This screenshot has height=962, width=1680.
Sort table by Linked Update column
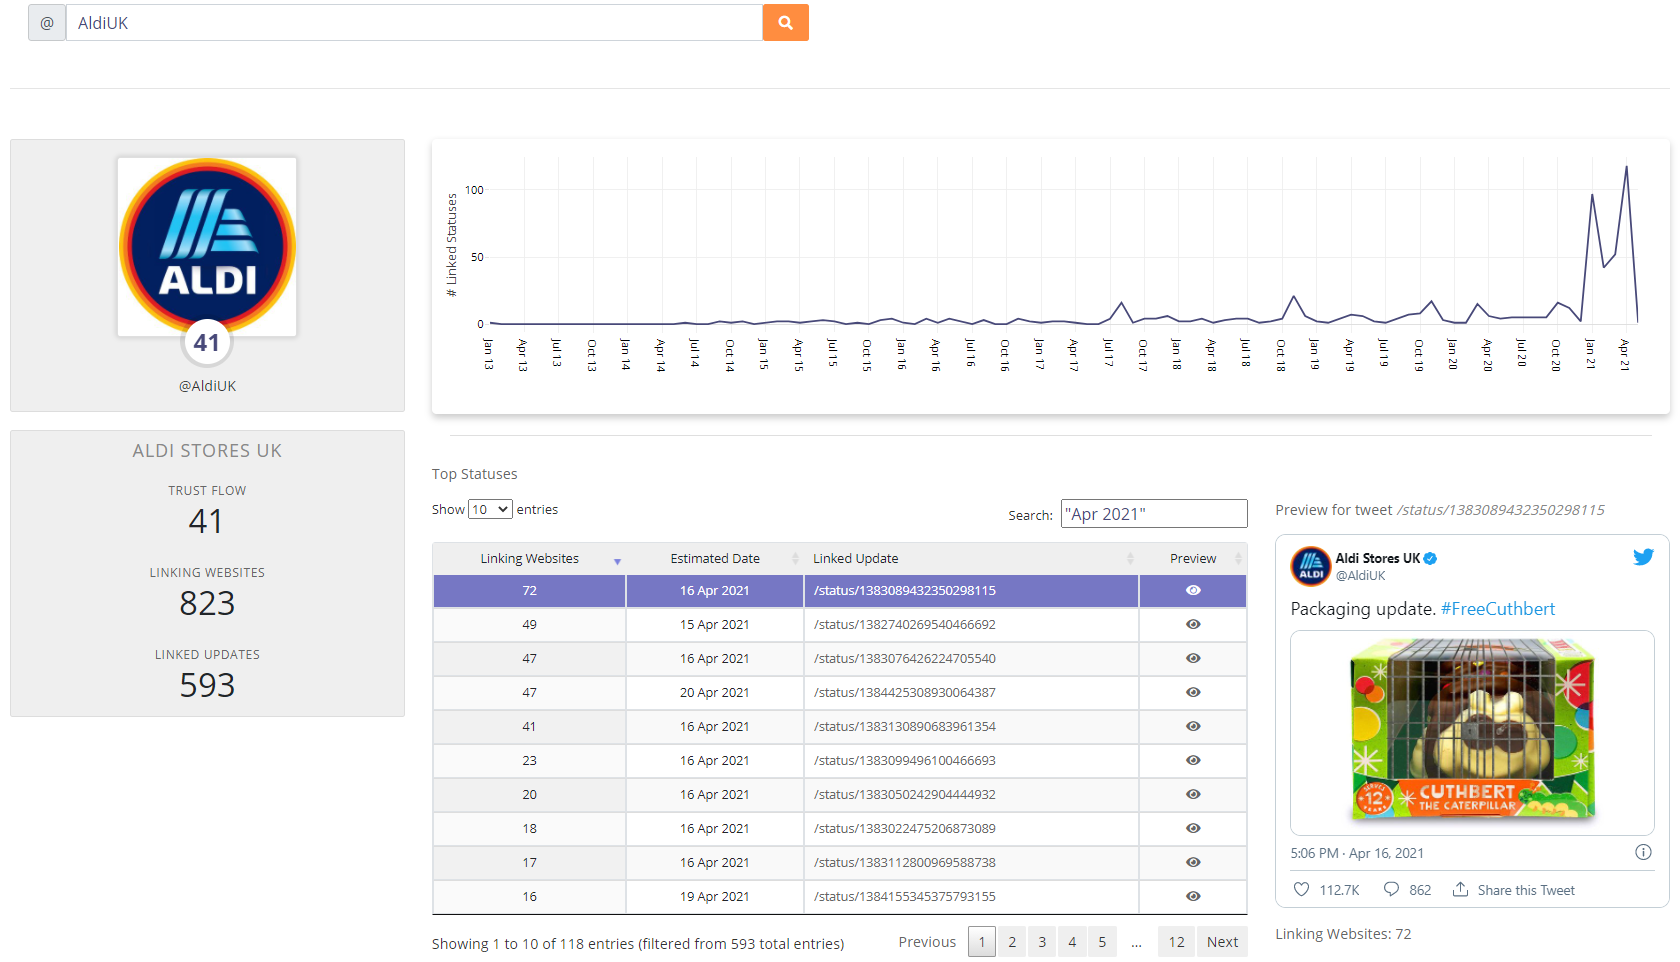[971, 558]
